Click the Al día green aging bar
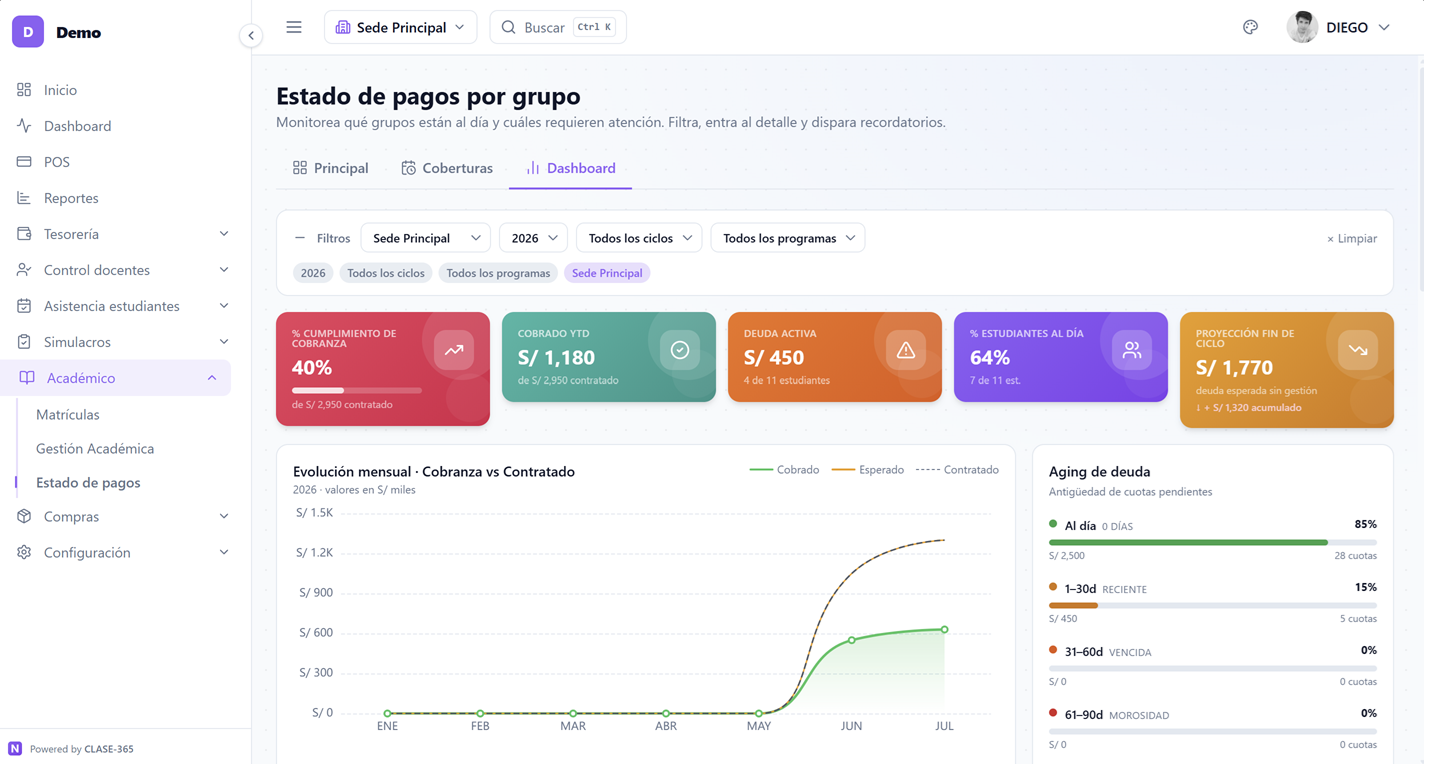Screen dimensions: 1430x764 click(x=1188, y=543)
